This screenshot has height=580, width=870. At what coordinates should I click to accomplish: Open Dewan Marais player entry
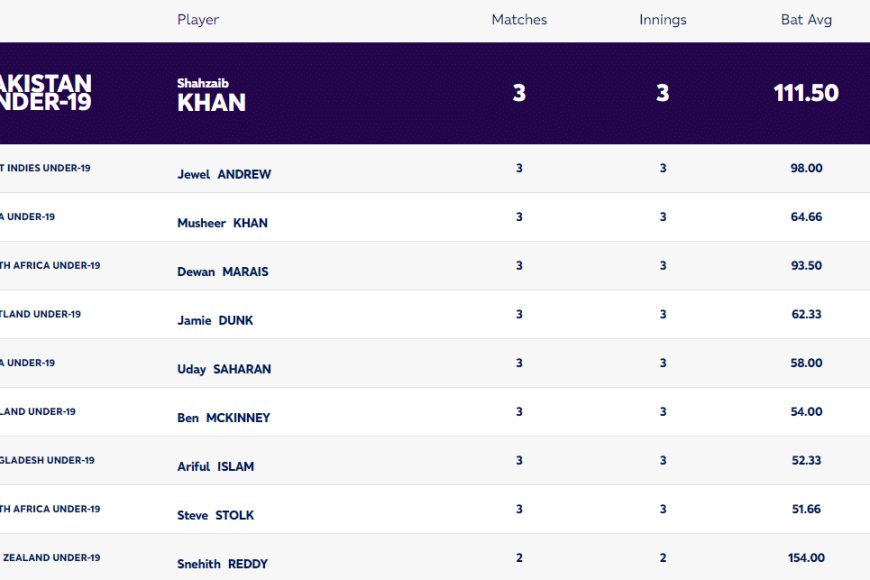[222, 272]
